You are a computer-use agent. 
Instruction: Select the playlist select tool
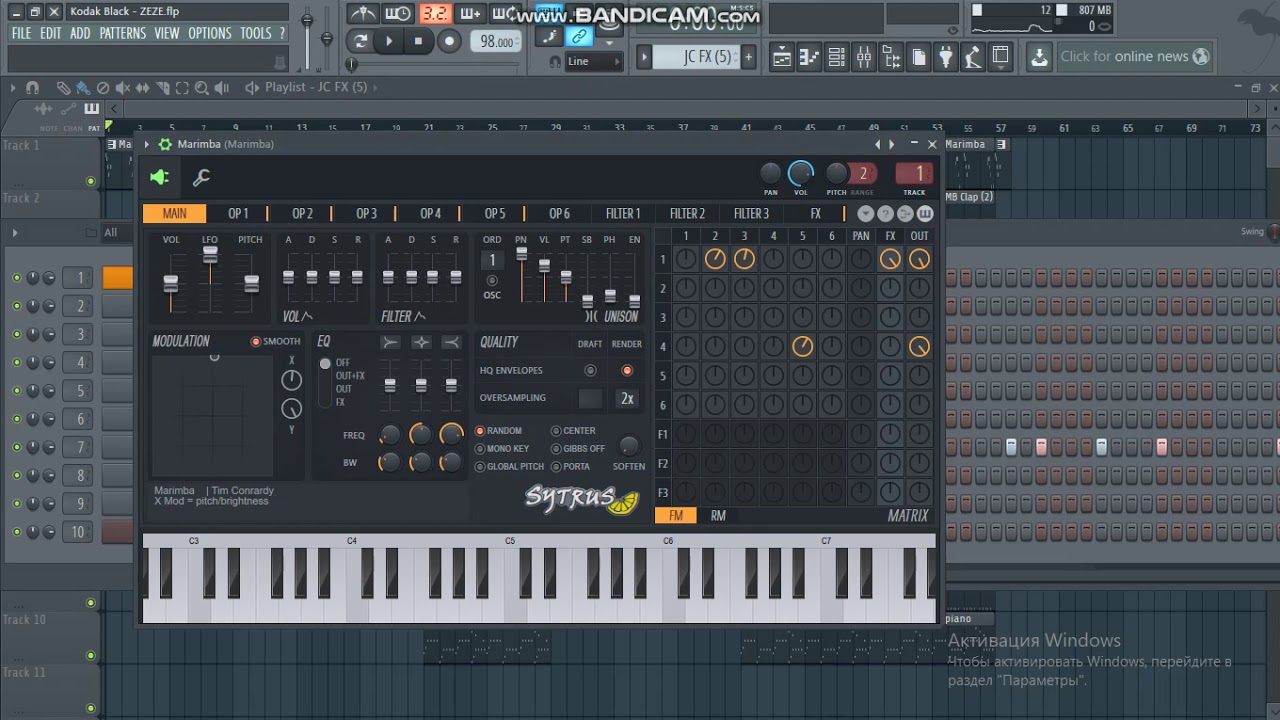(181, 88)
